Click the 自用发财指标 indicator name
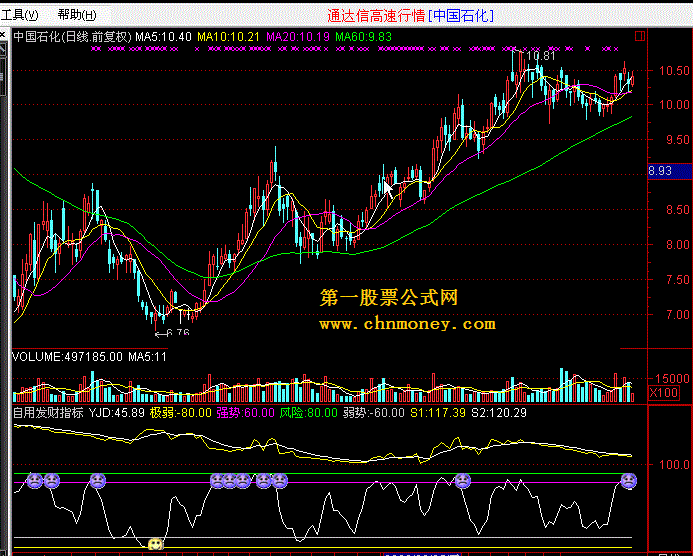693x556 pixels. [x=48, y=413]
